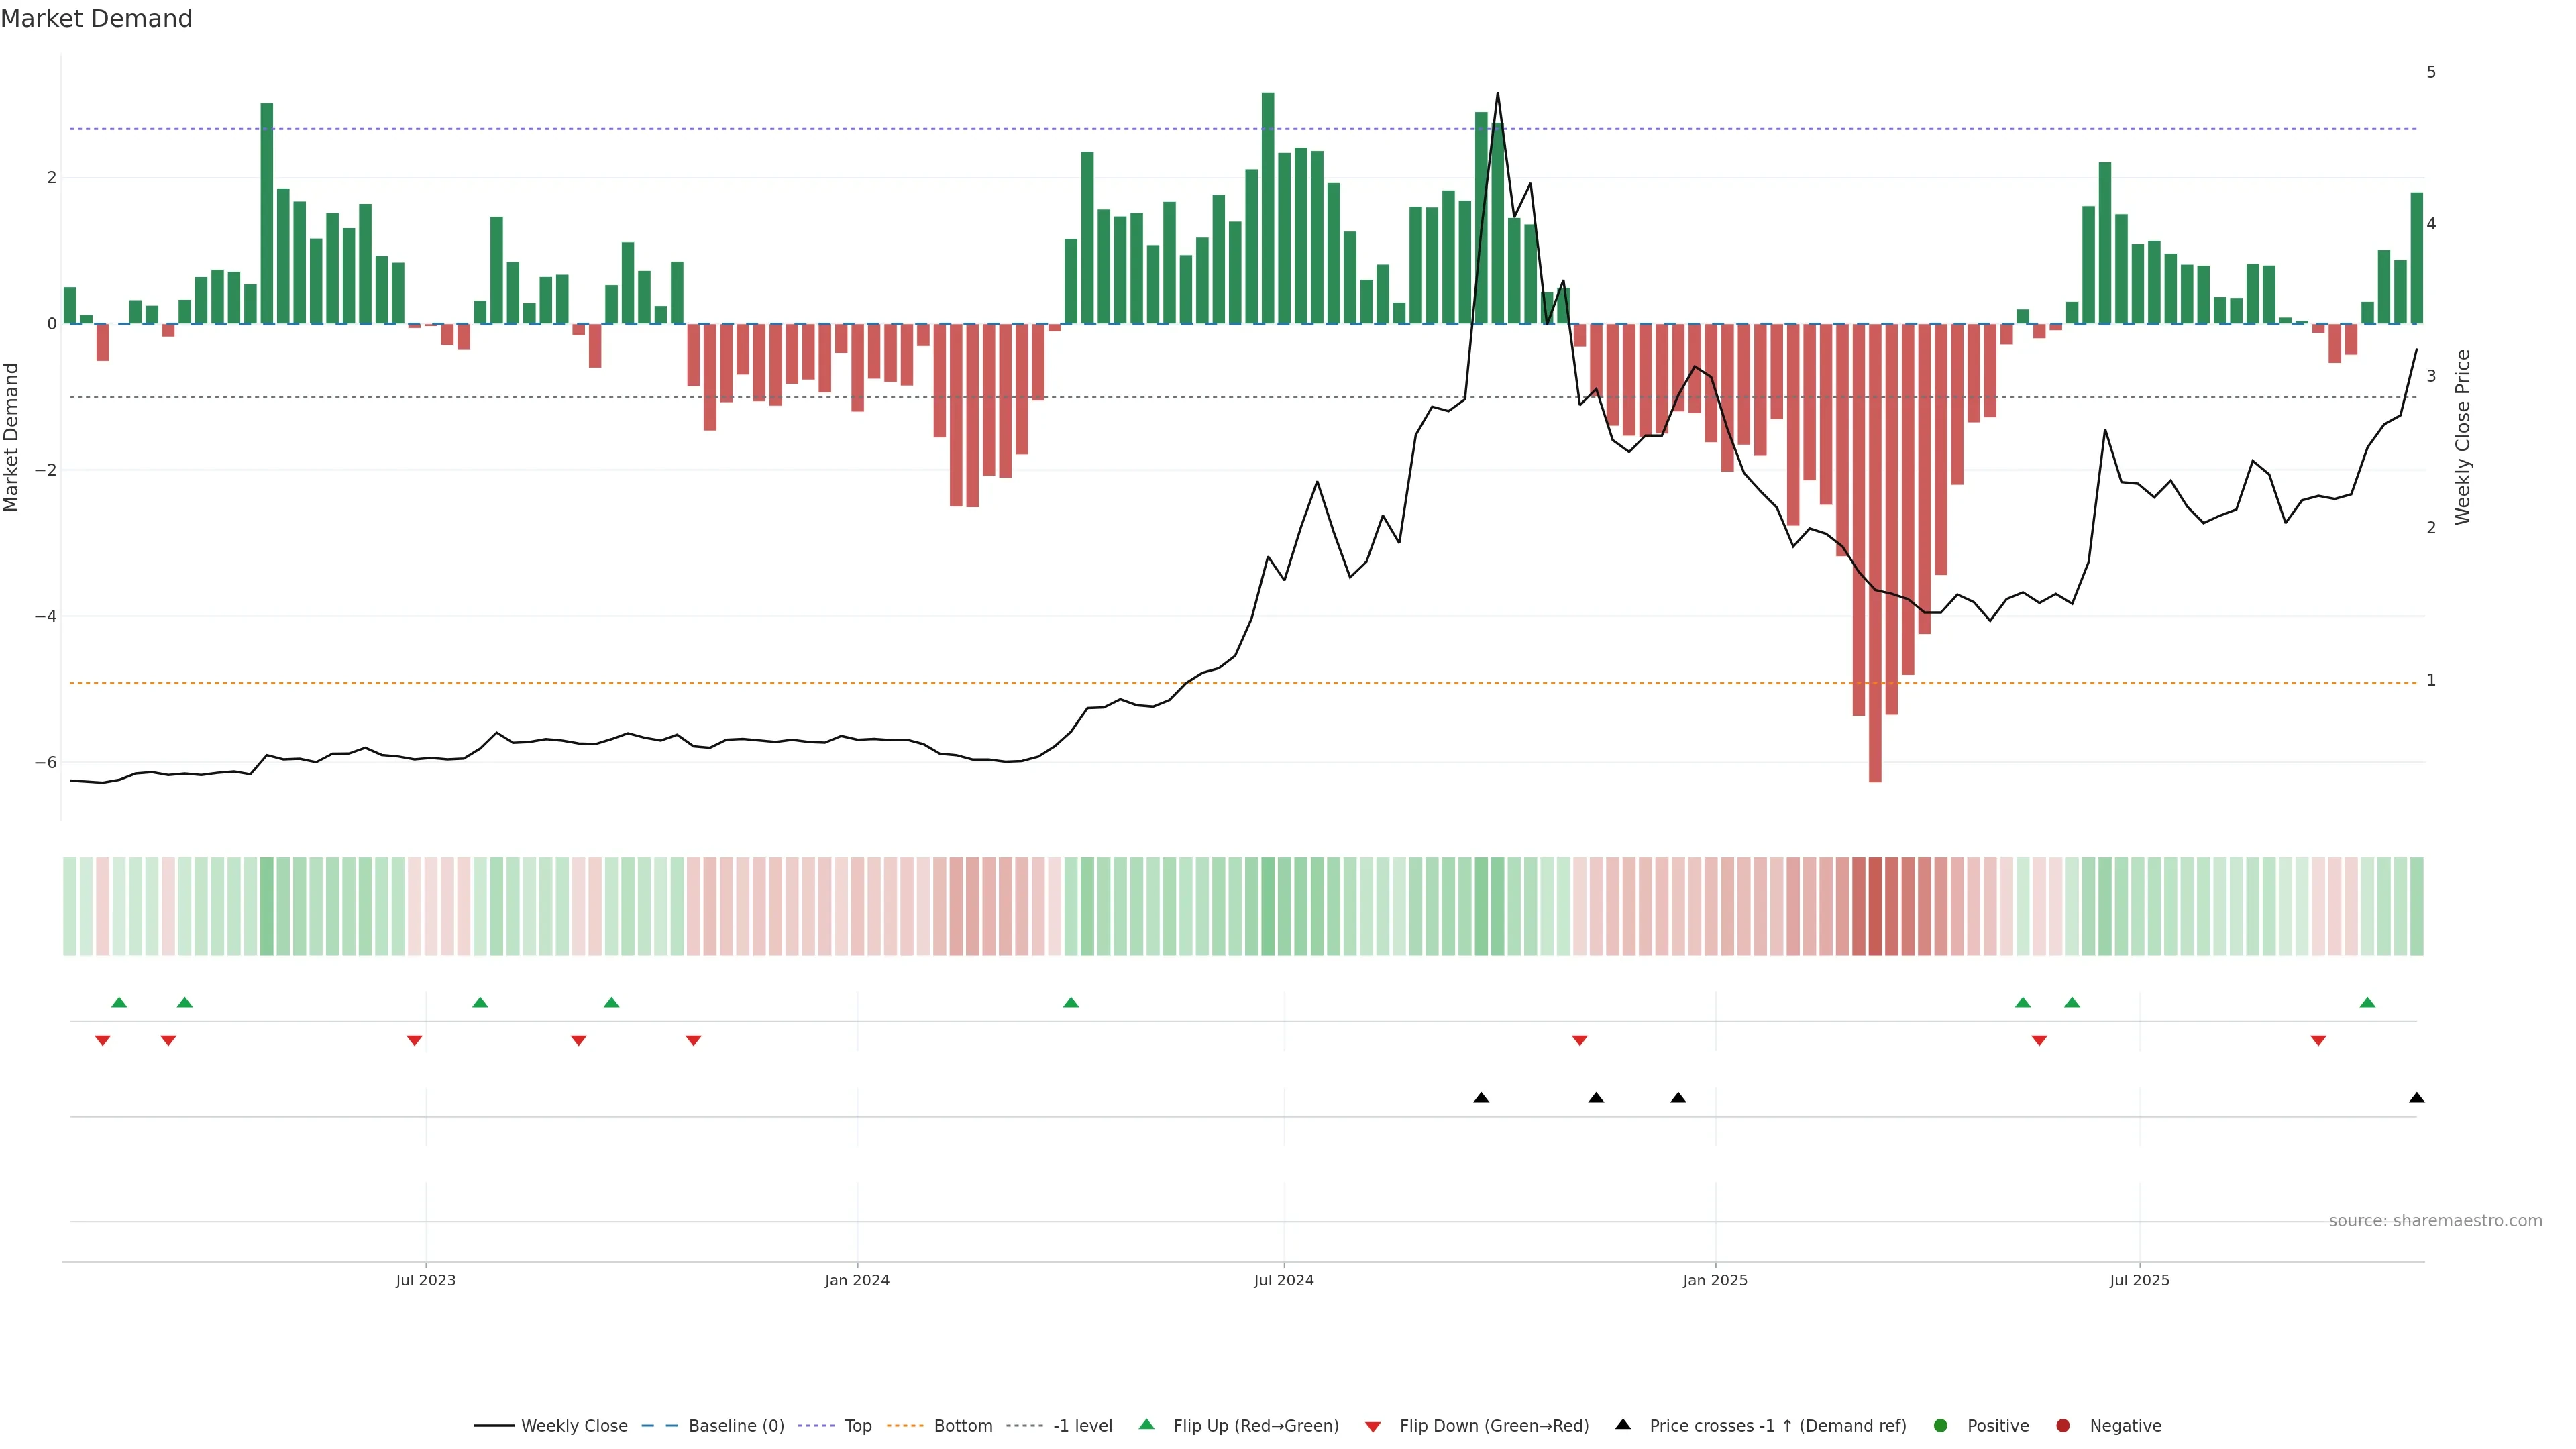Toggle the Top dotted line legend
This screenshot has height=1449, width=2576.
coord(857,1425)
